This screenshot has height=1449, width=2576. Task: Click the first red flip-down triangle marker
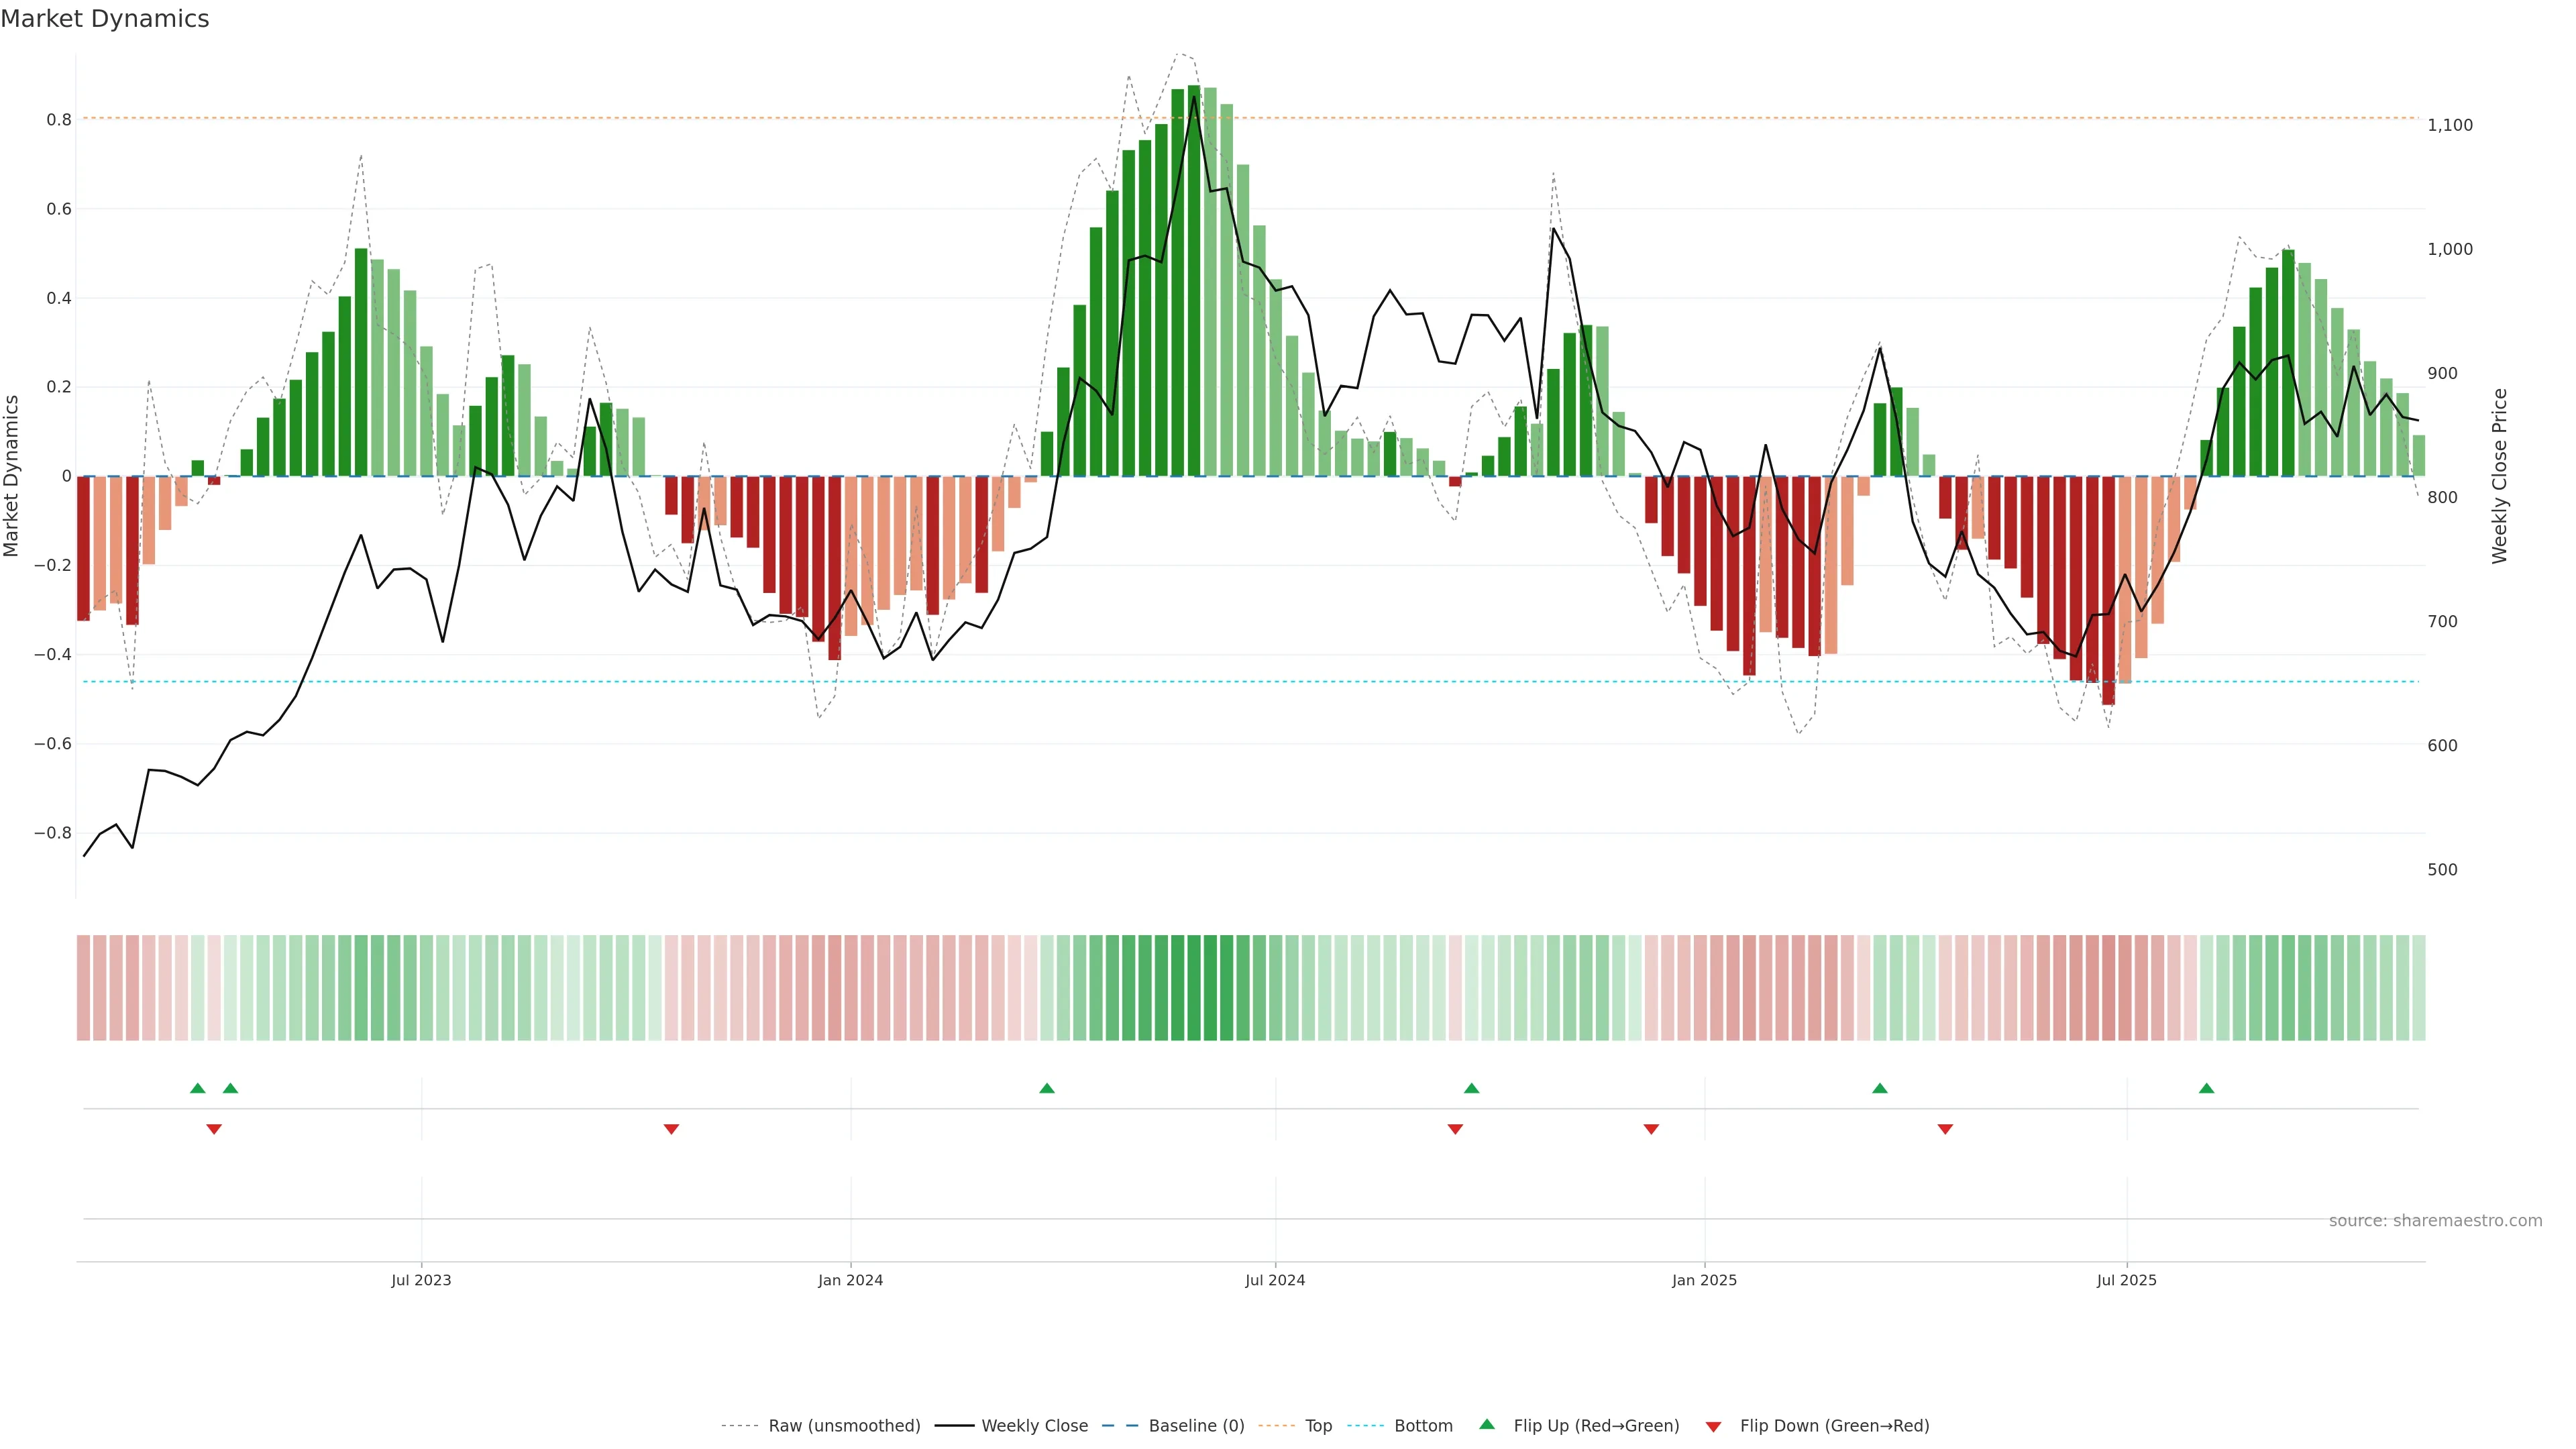(214, 1129)
